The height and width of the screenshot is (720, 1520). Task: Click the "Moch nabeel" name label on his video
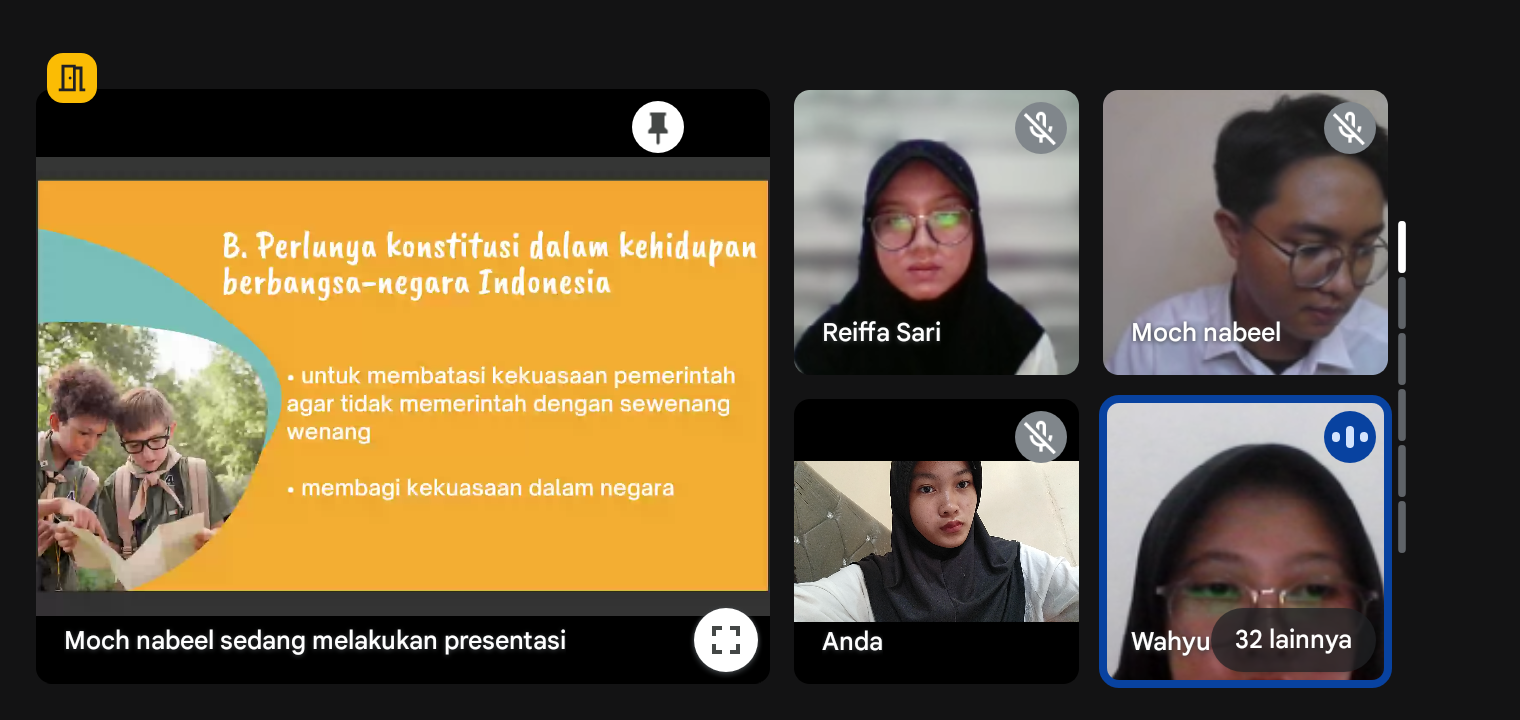point(1205,333)
